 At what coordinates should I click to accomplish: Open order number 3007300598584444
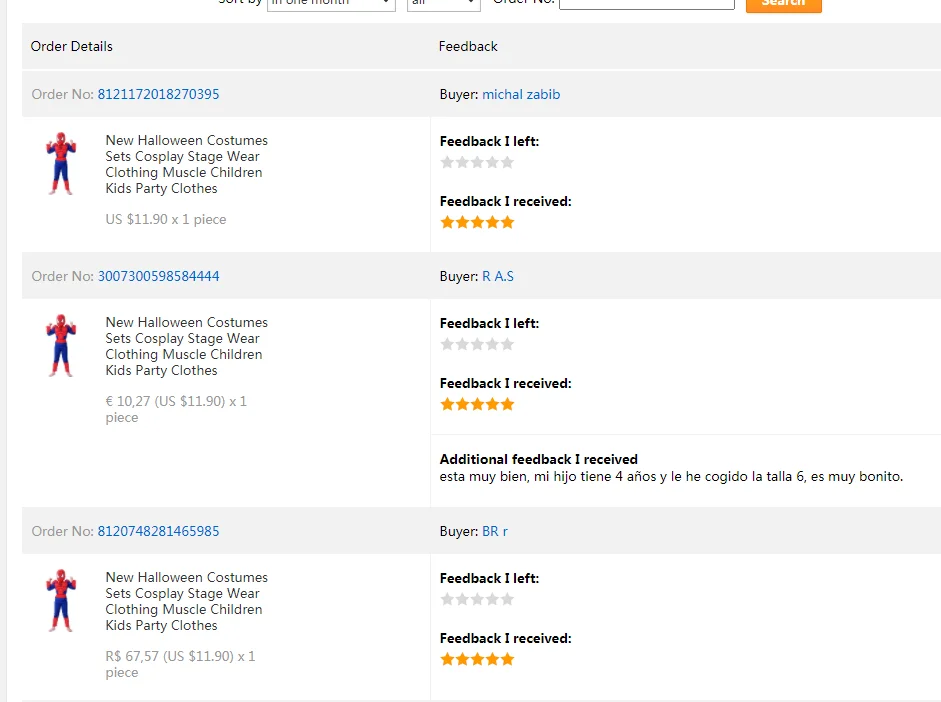158,276
